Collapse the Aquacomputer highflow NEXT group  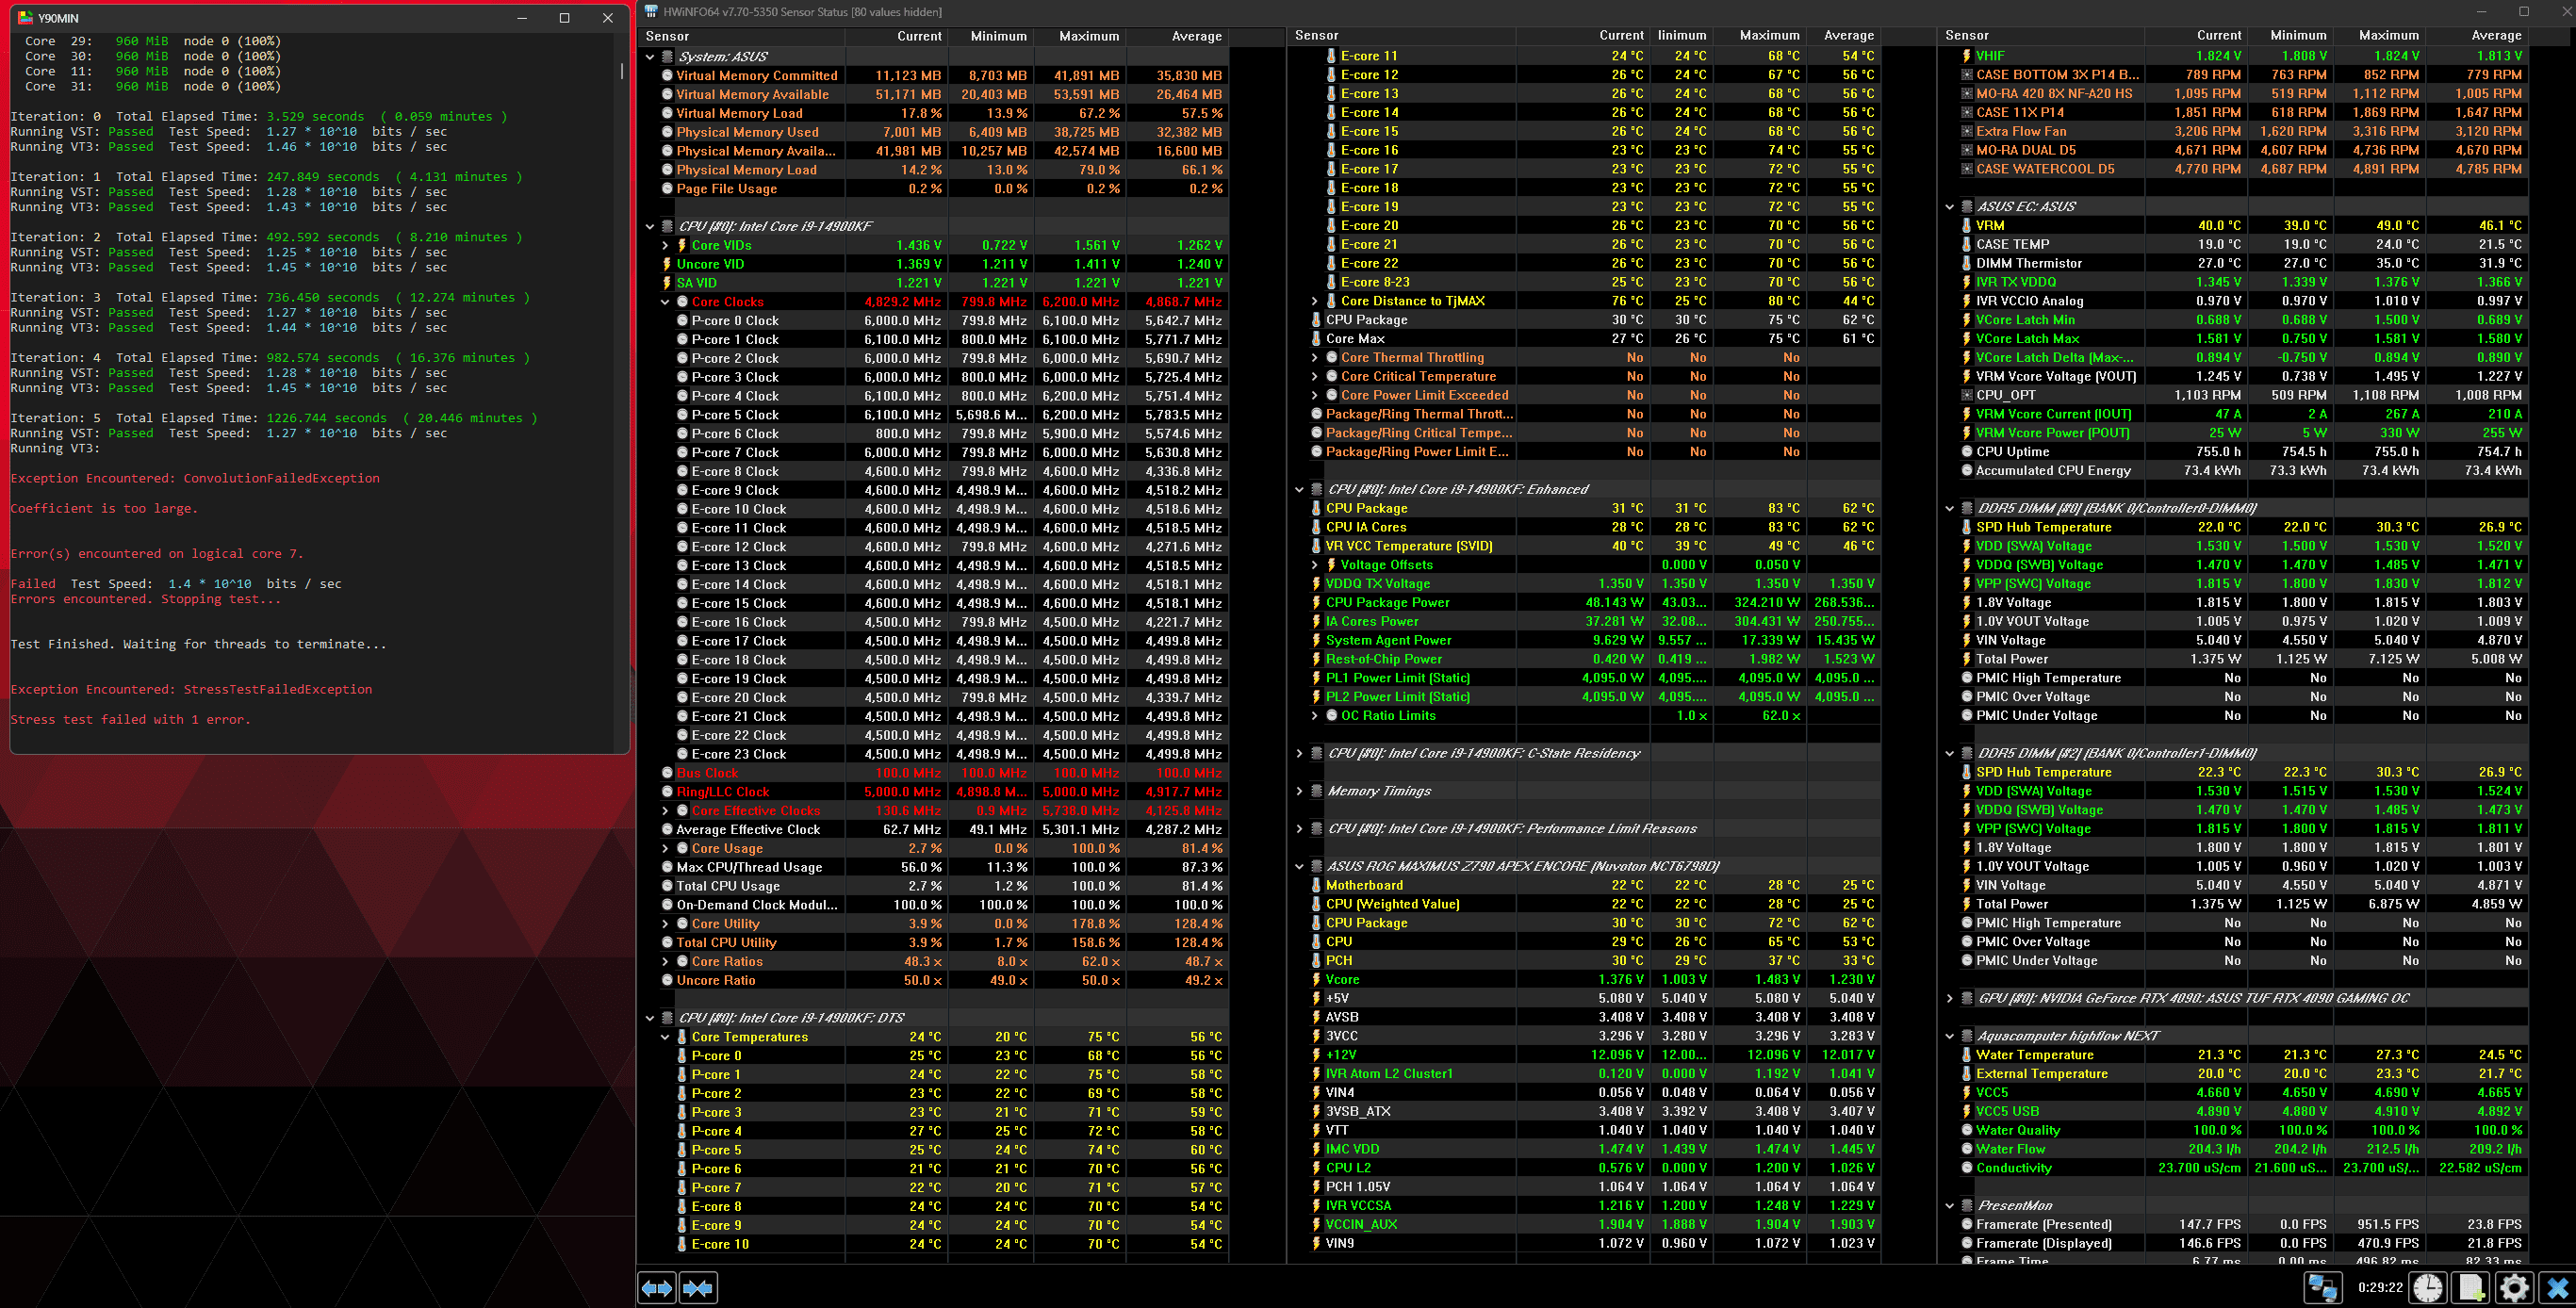tap(1949, 1037)
